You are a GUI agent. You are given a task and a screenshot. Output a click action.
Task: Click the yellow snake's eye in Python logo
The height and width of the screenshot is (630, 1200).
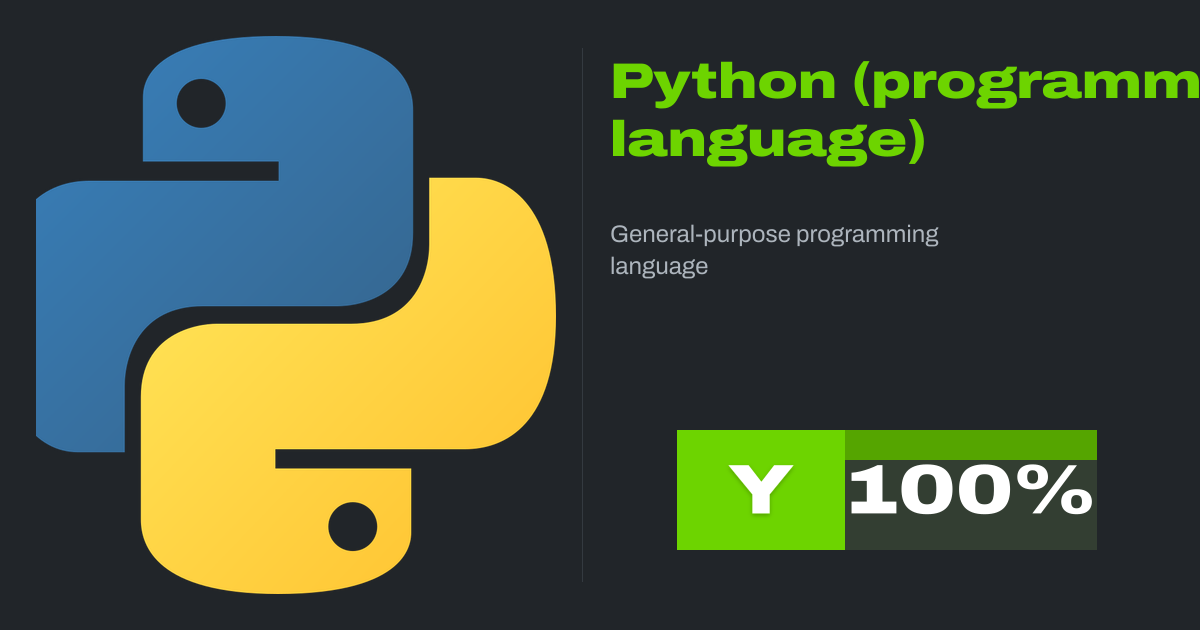[352, 526]
